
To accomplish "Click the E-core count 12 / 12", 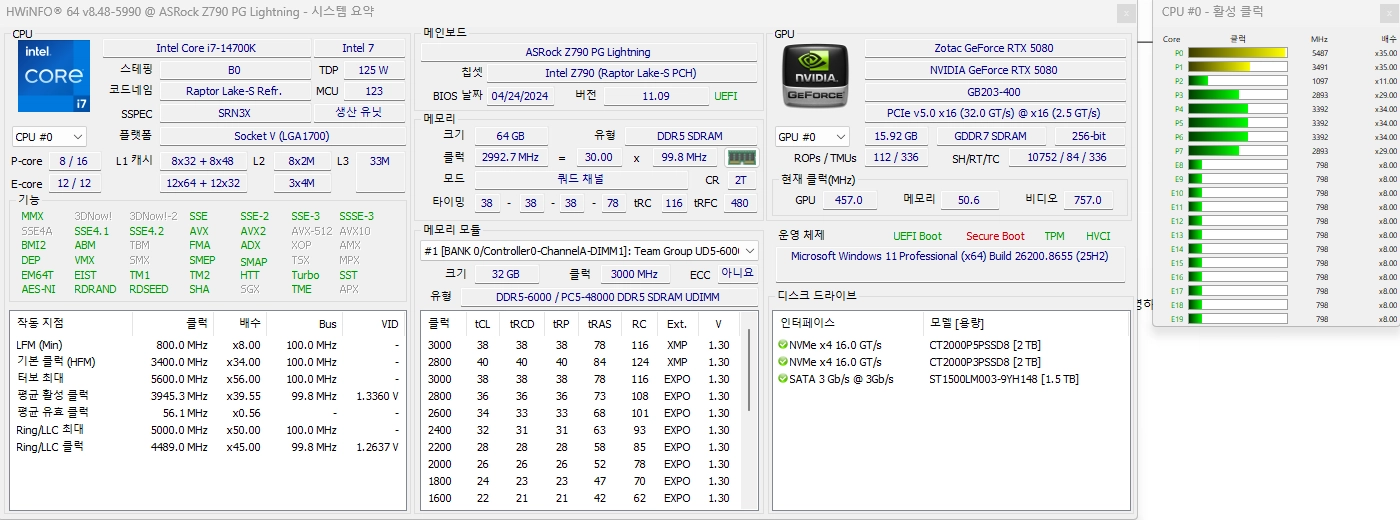I will 73,184.
